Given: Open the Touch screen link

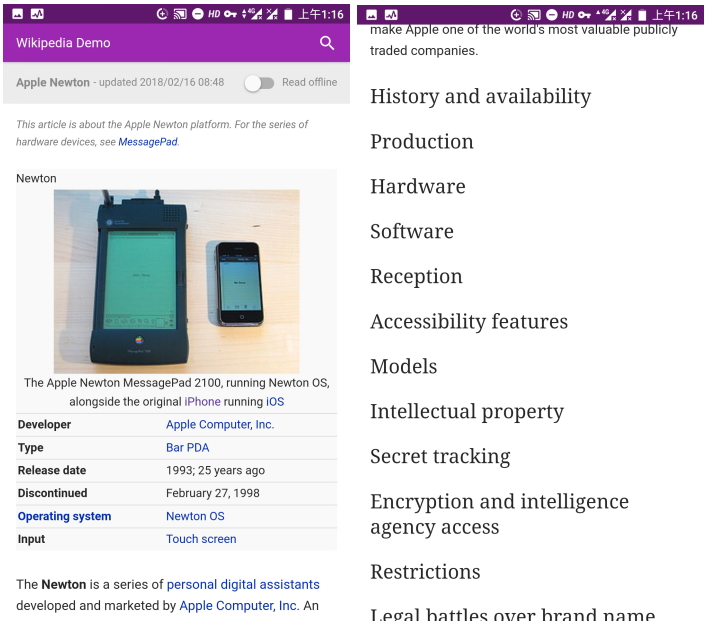Looking at the screenshot, I should [x=201, y=539].
